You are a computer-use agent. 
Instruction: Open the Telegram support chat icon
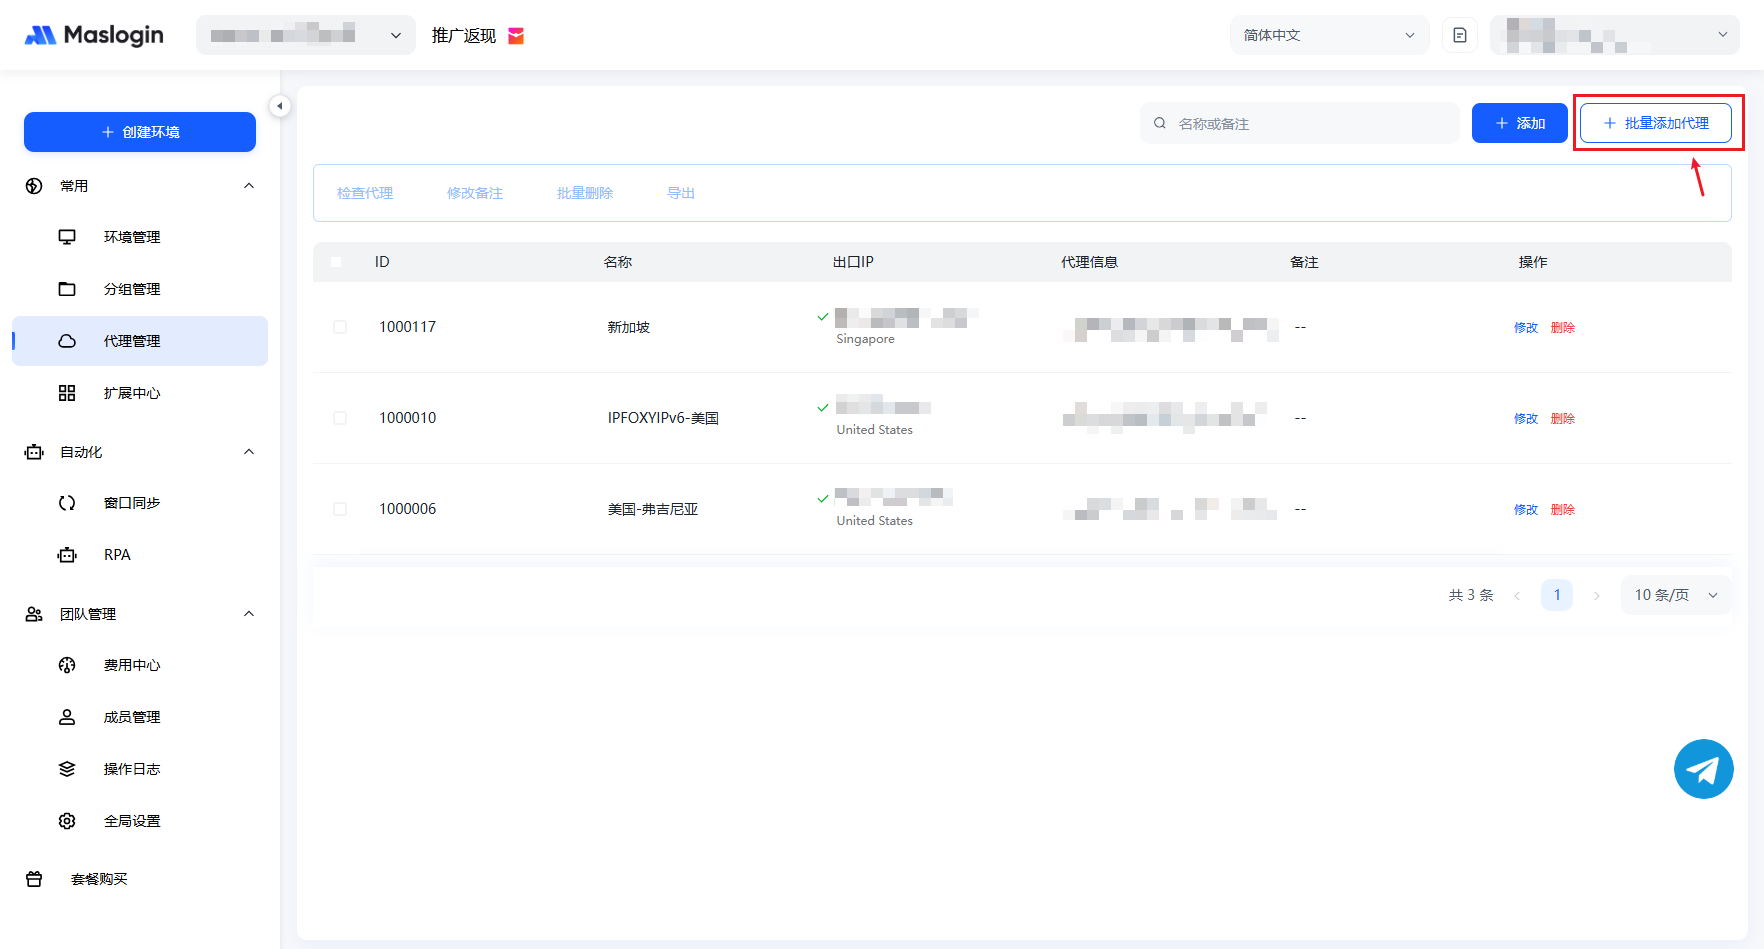pyautogui.click(x=1703, y=769)
